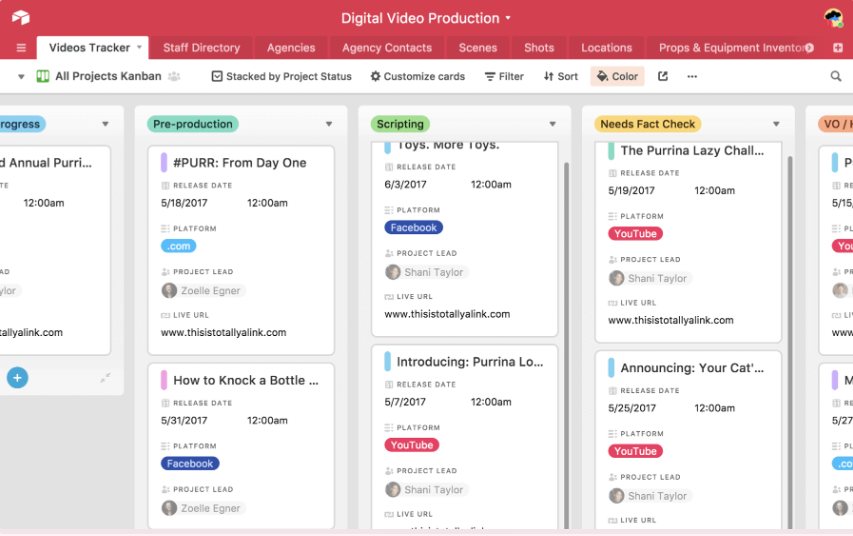Screen dimensions: 853x536
Task: Click the kanban view icon
Action: point(43,76)
